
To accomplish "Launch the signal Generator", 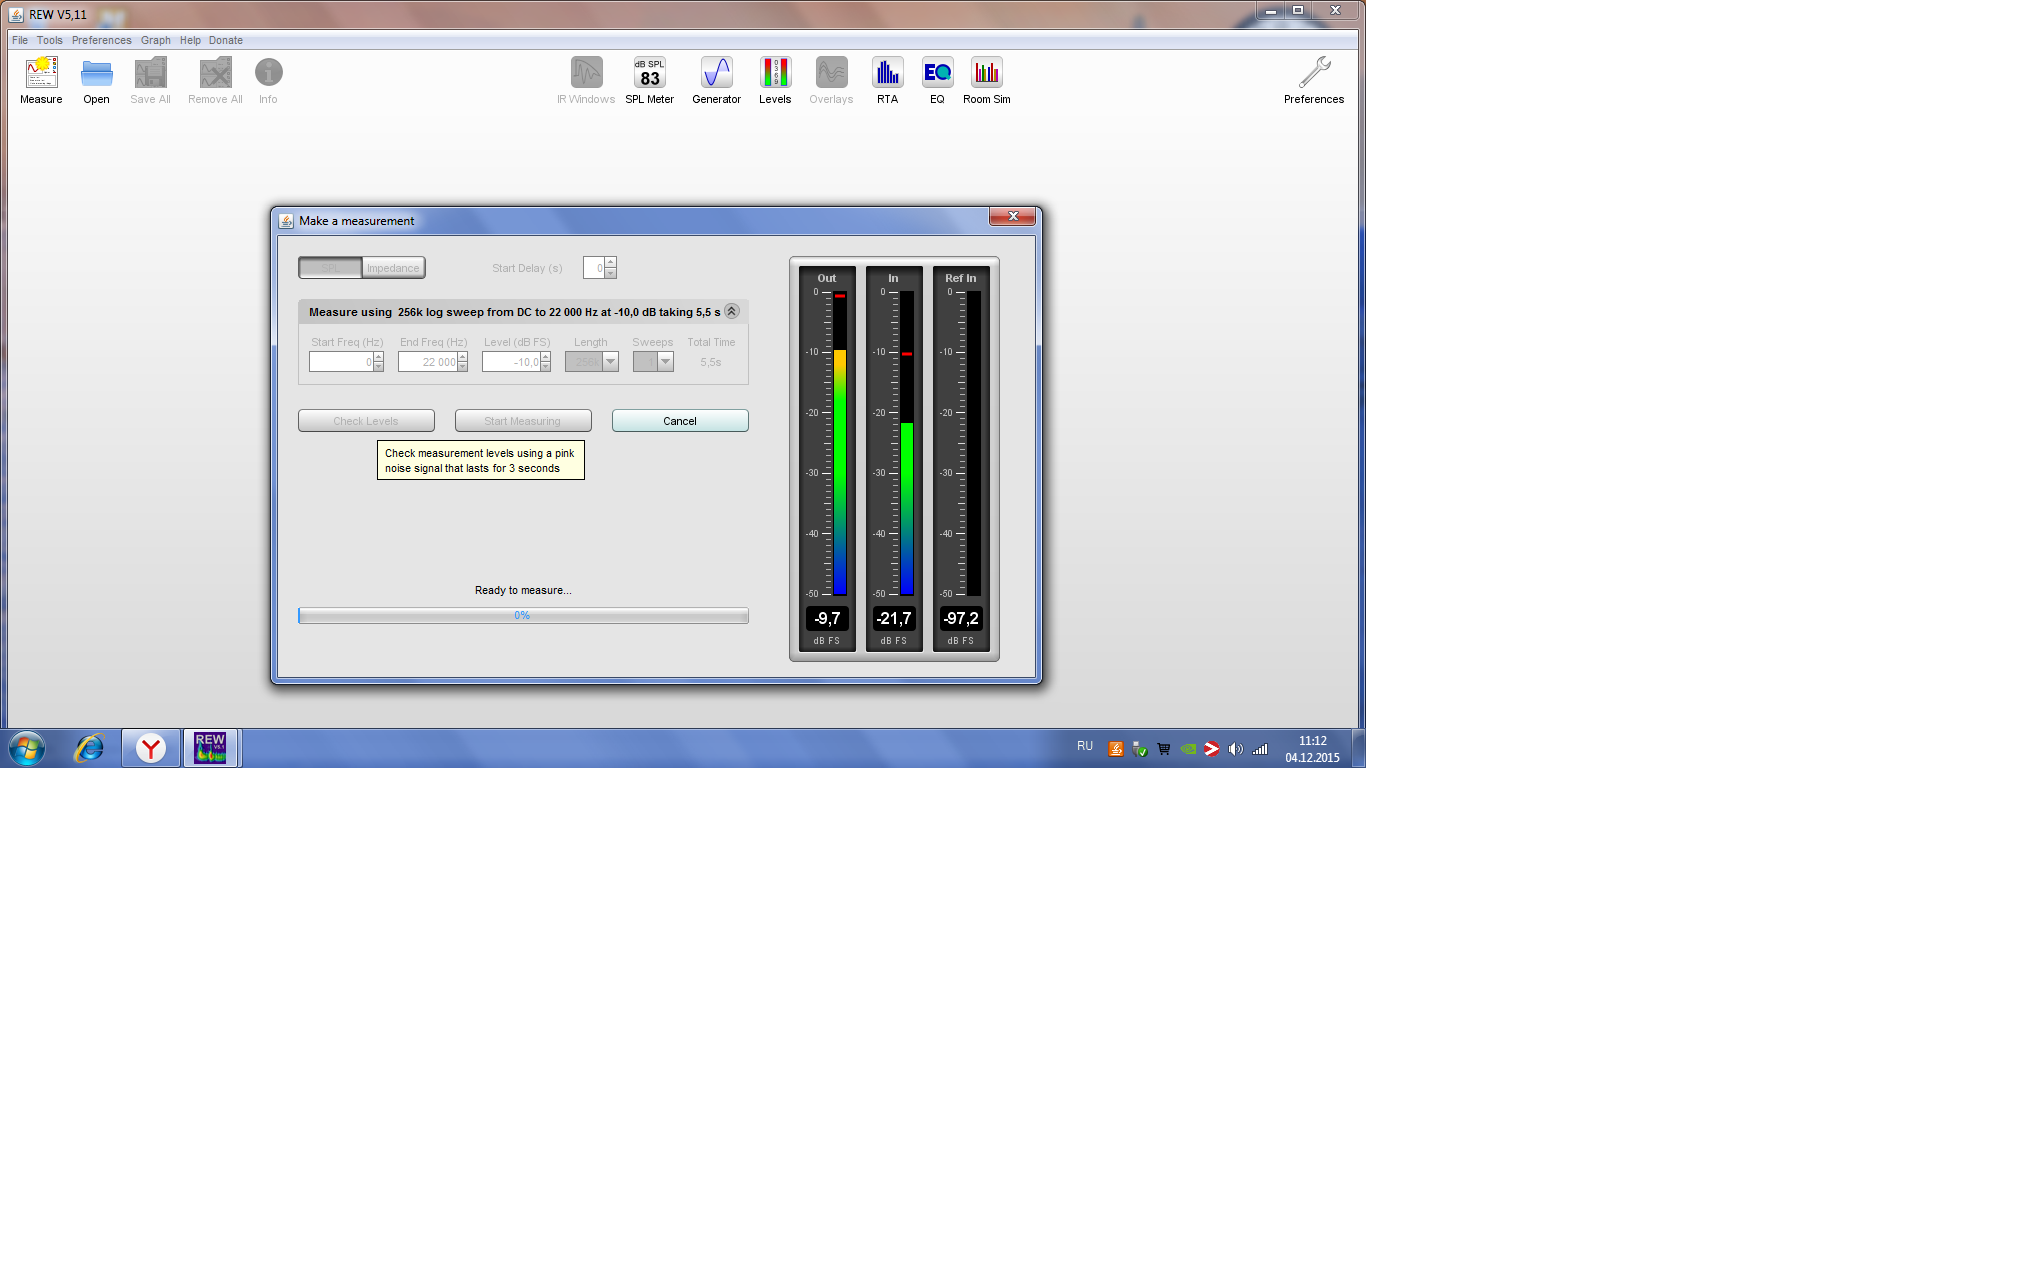I will (x=716, y=73).
